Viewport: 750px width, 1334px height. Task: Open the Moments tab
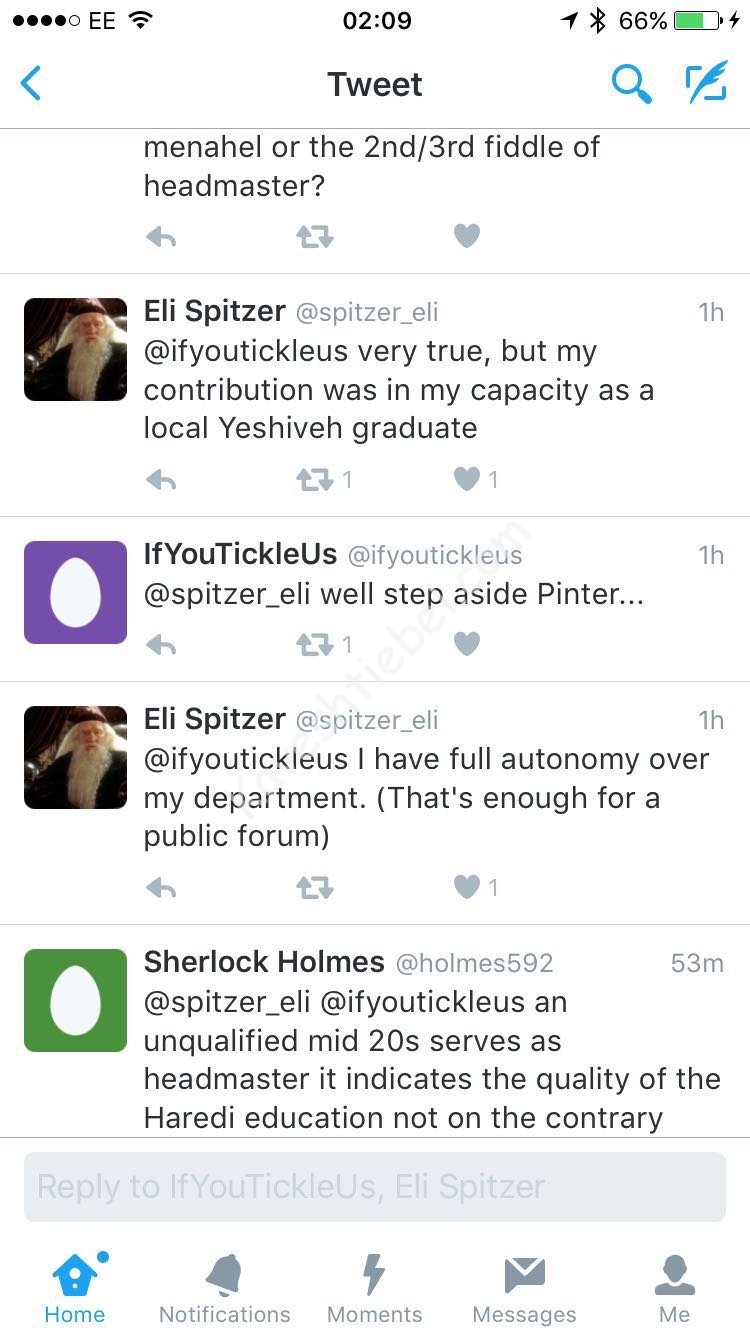tap(375, 1288)
